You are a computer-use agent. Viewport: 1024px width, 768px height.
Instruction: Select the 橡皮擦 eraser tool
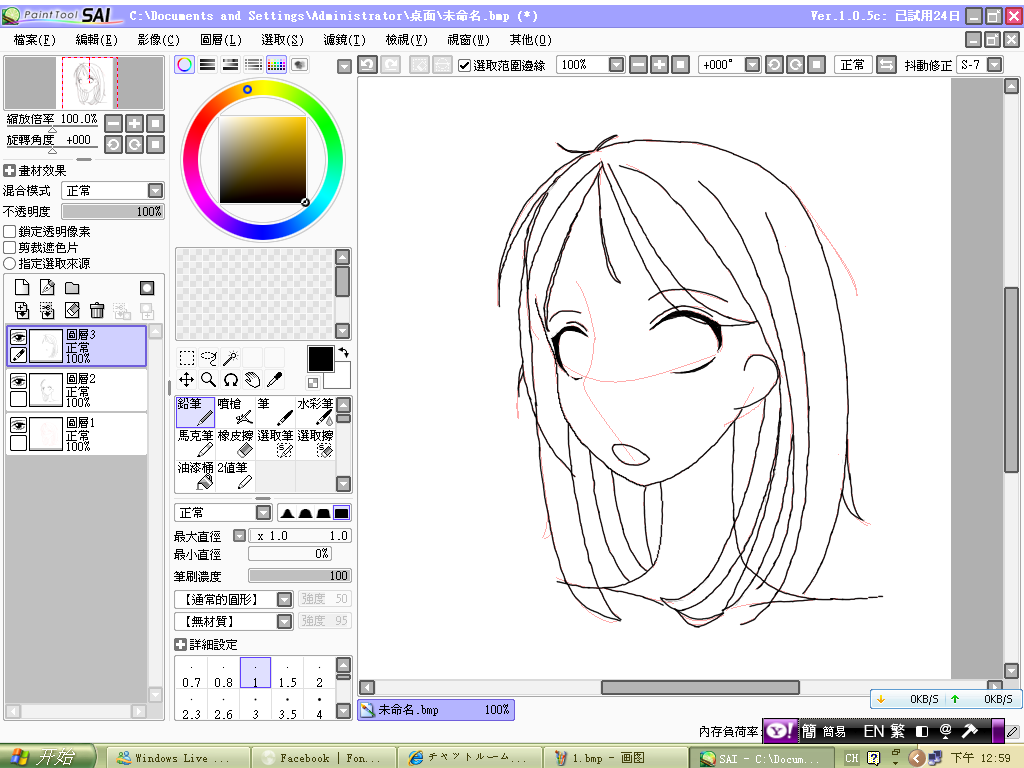pyautogui.click(x=235, y=443)
